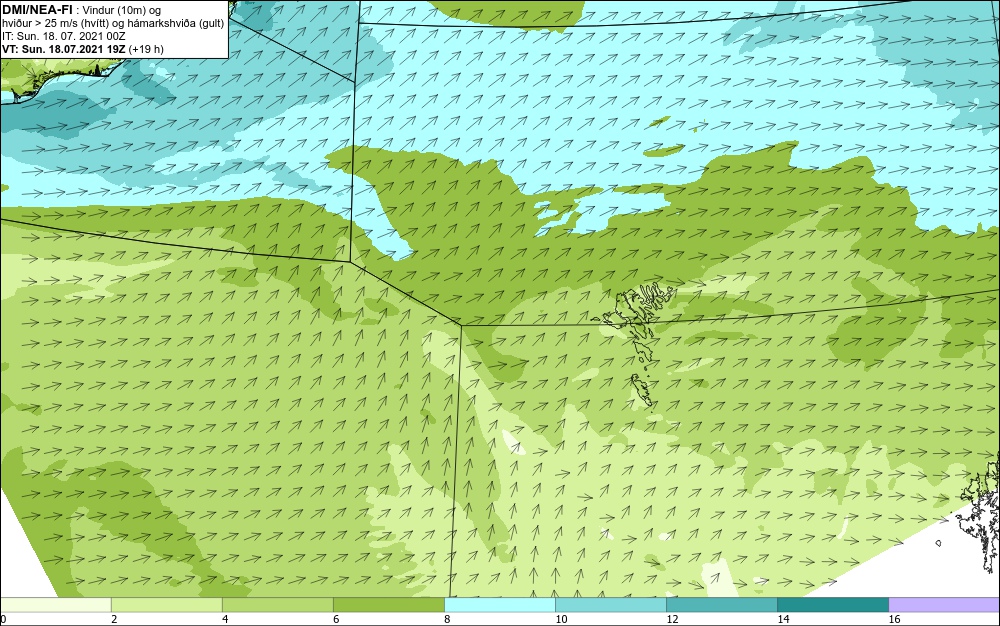Click the 14-16 m/s dark teal swatch
The width and height of the screenshot is (1000, 626).
(x=832, y=605)
